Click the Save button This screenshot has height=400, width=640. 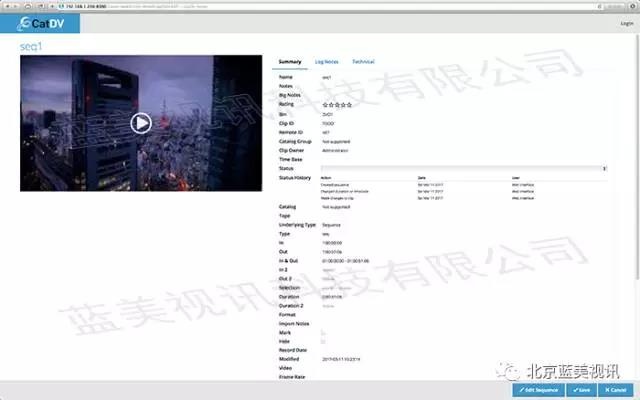point(581,390)
